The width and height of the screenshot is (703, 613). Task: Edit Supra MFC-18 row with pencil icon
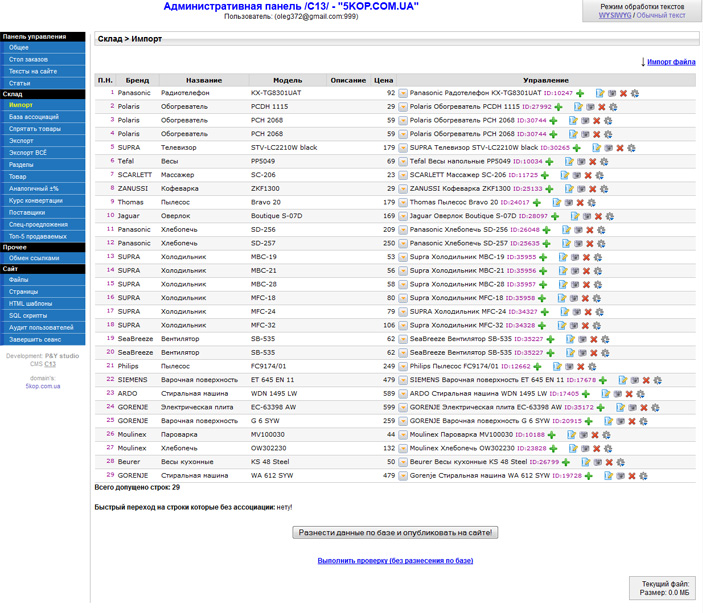coord(562,298)
